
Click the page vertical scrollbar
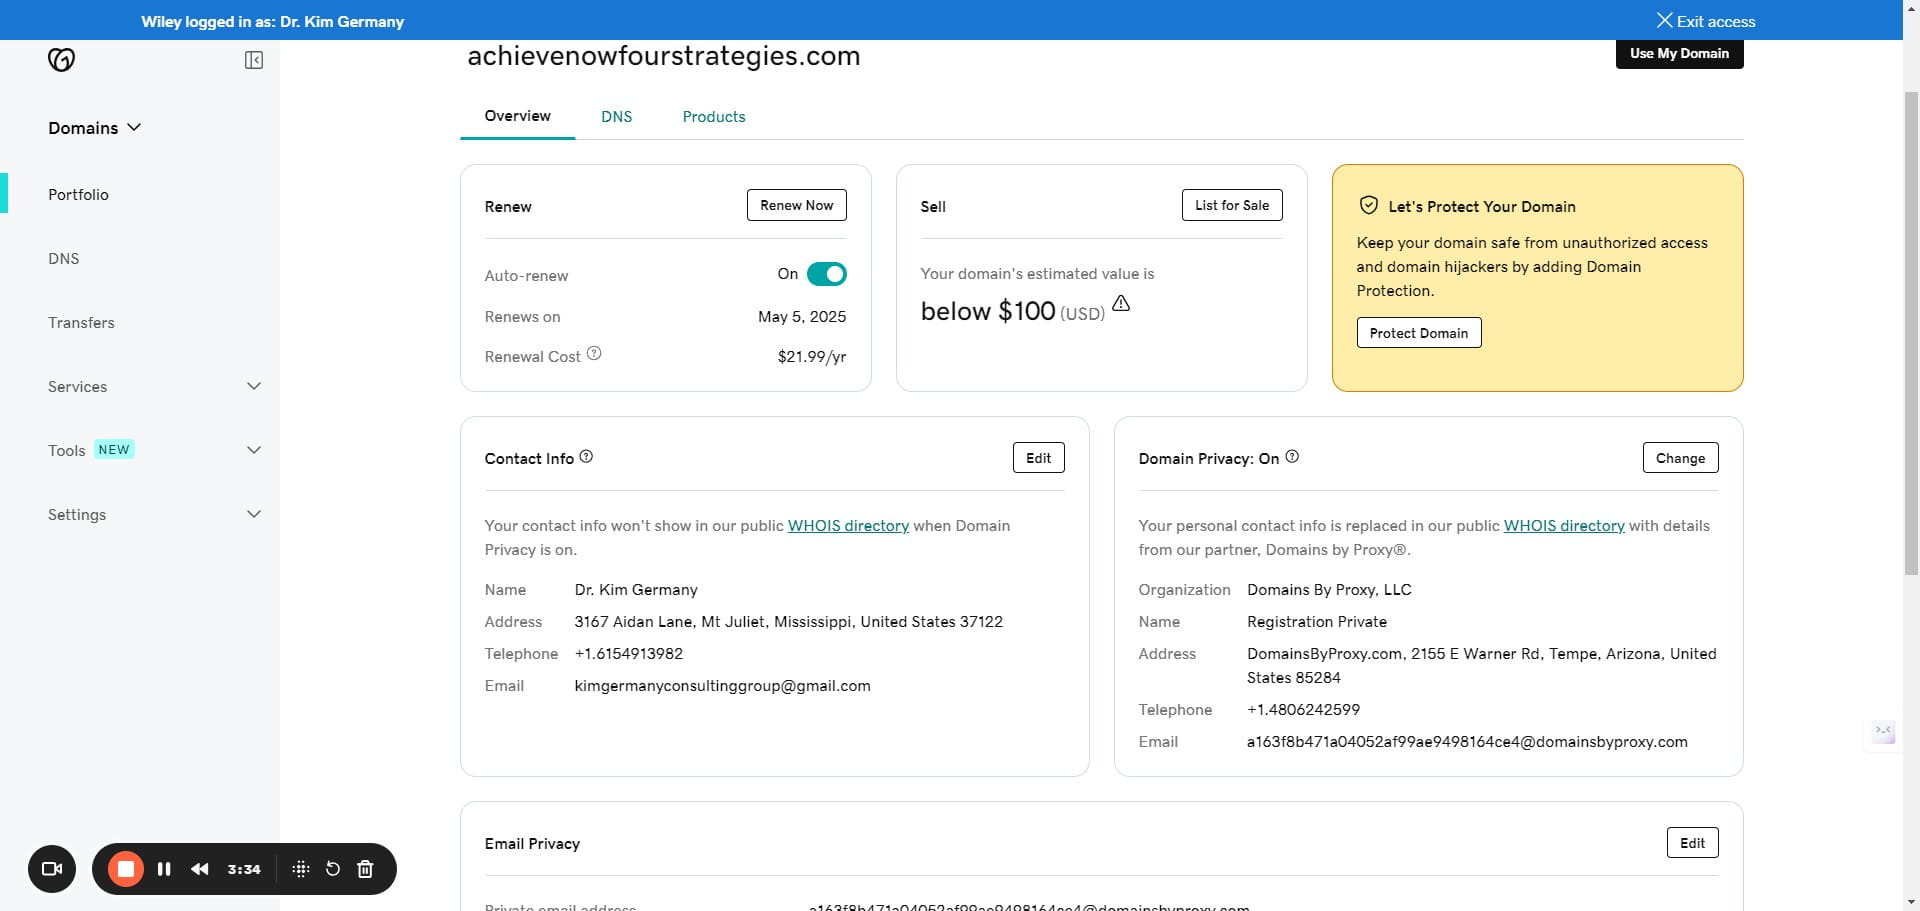pyautogui.click(x=1911, y=330)
